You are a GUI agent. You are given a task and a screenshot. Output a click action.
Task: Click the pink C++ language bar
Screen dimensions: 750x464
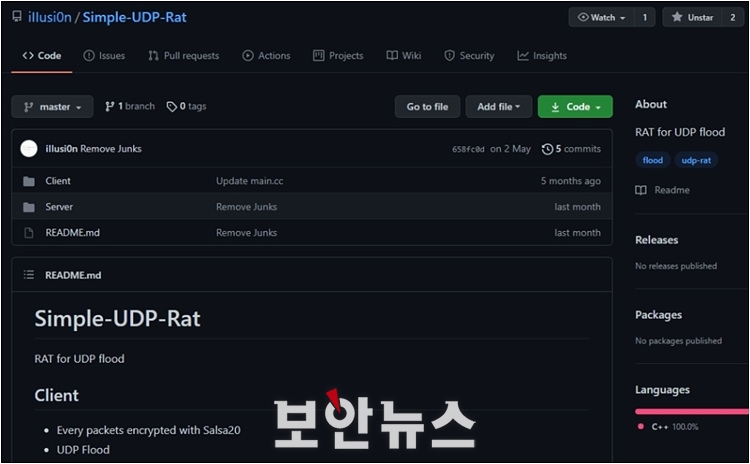pyautogui.click(x=692, y=411)
